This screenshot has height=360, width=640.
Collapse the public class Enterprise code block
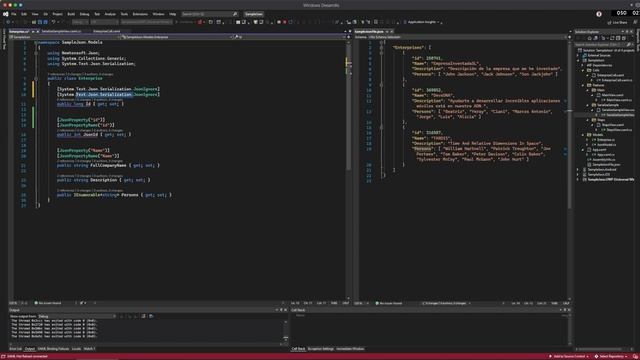pyautogui.click(x=36, y=78)
